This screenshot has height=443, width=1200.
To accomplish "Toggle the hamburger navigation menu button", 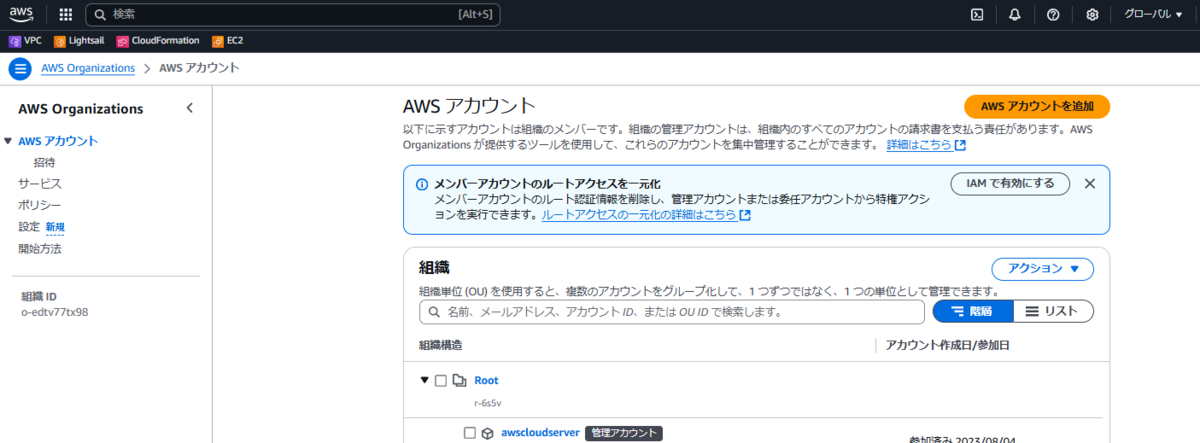I will [x=20, y=68].
